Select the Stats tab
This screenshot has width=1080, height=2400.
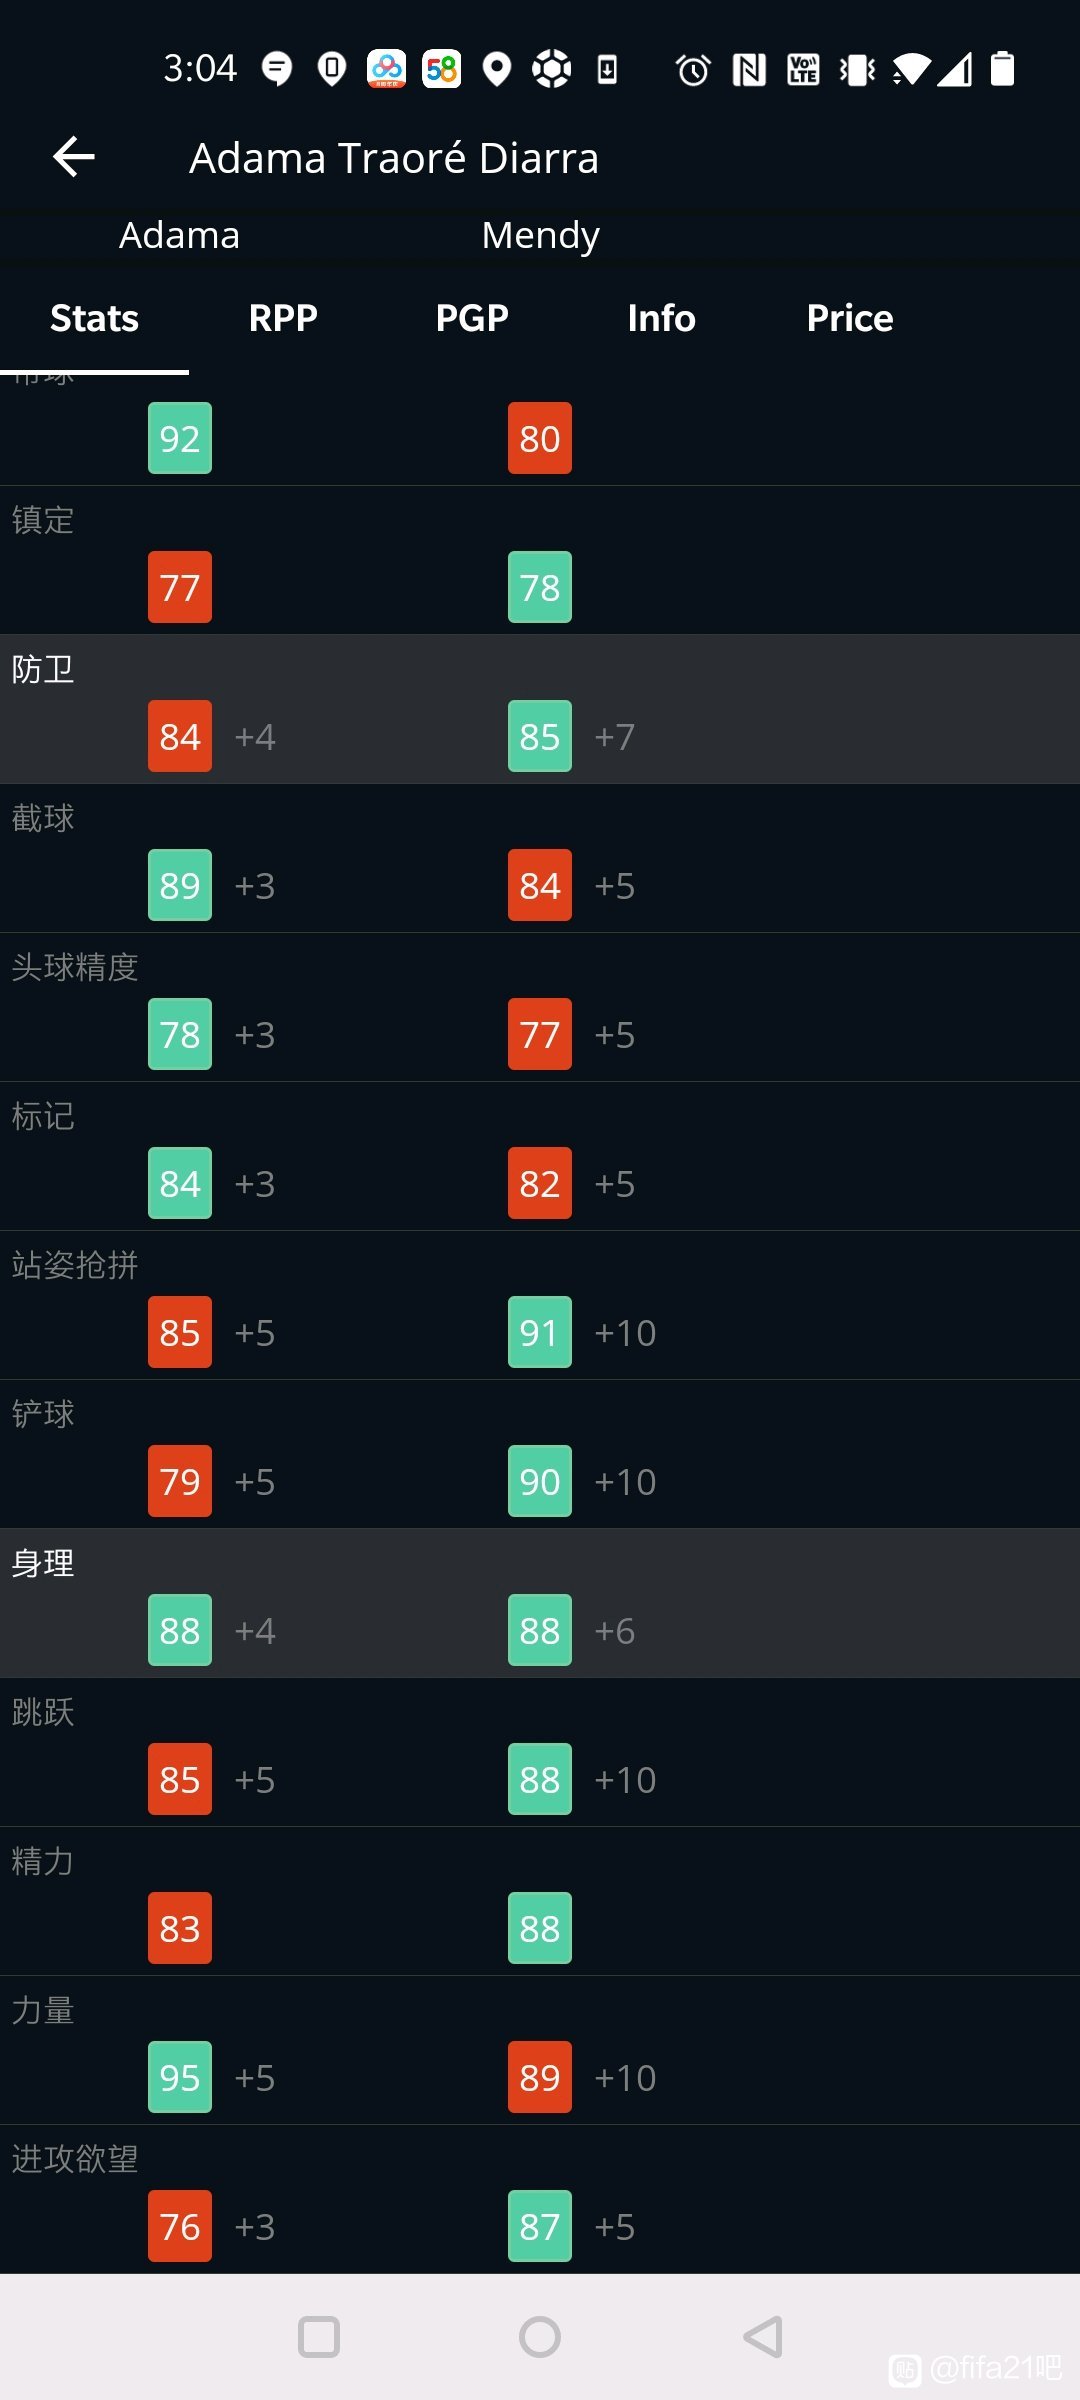click(x=94, y=318)
